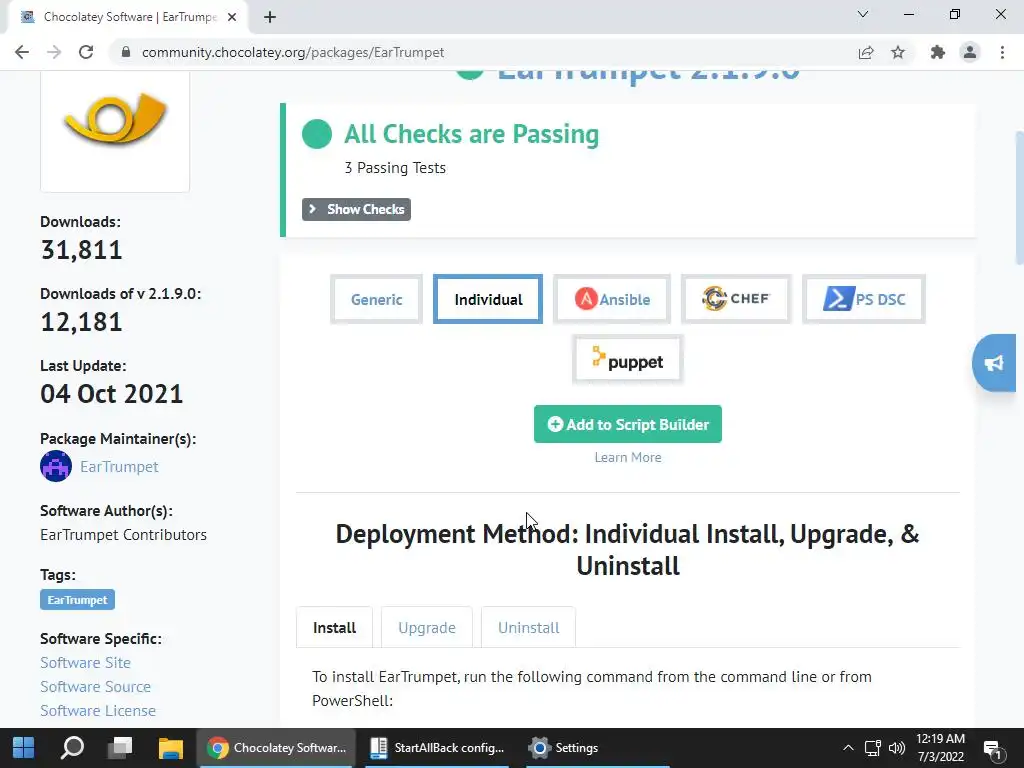The height and width of the screenshot is (768, 1024).
Task: Select the Chef deployment method
Action: coord(736,299)
